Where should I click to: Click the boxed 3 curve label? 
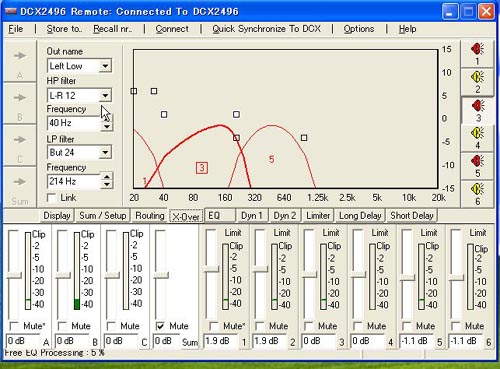click(x=202, y=168)
